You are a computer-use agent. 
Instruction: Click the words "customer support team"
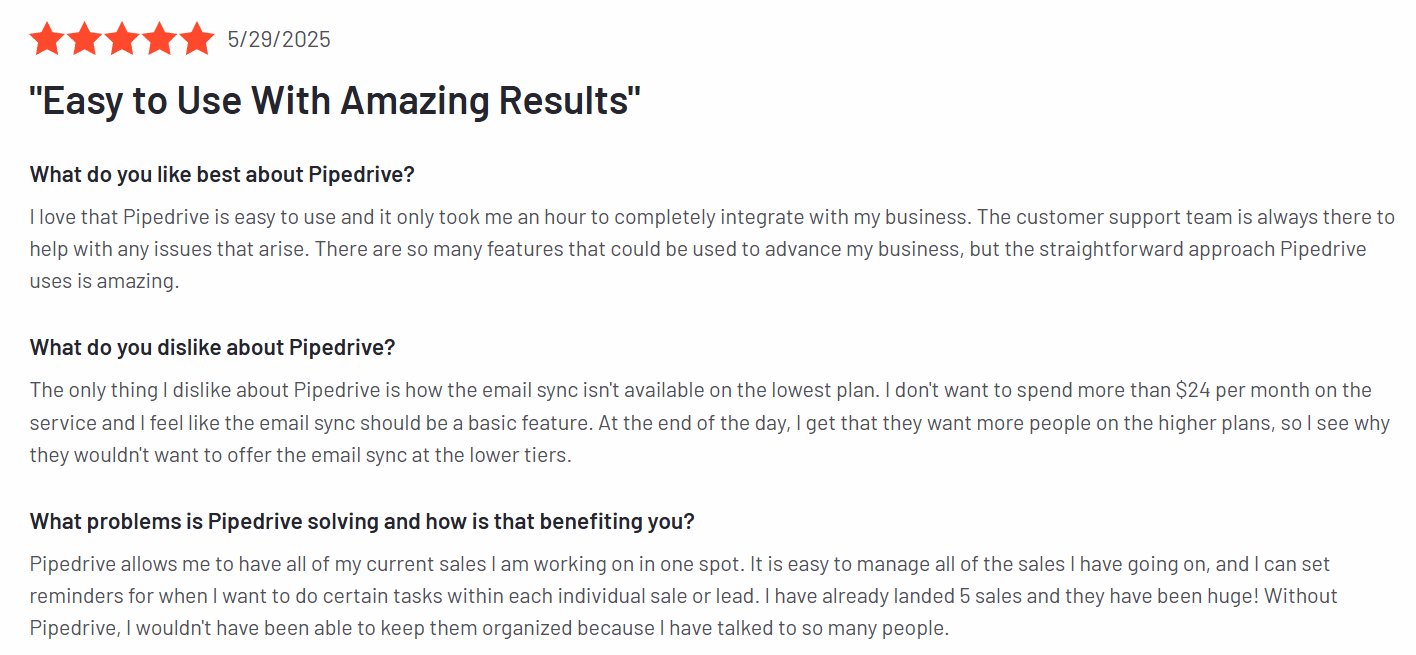[x=1118, y=217]
